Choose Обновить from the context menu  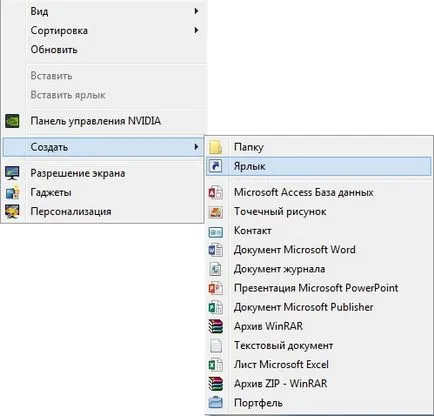click(x=104, y=50)
